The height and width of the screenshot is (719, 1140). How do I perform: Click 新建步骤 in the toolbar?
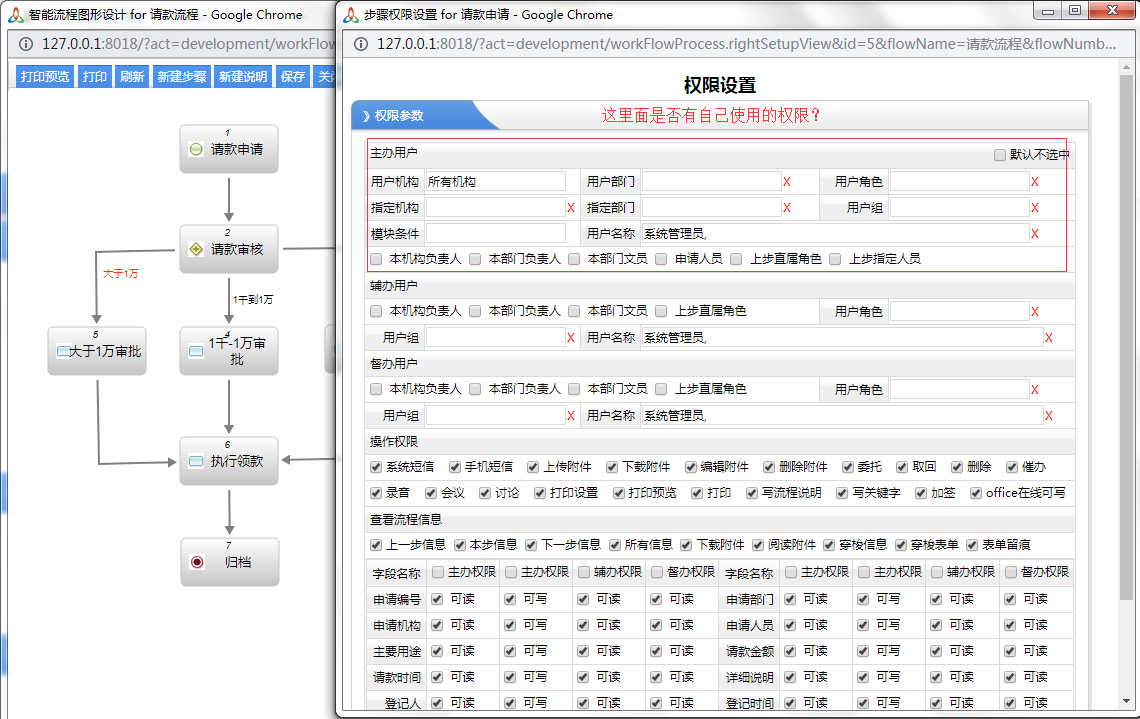click(x=181, y=77)
